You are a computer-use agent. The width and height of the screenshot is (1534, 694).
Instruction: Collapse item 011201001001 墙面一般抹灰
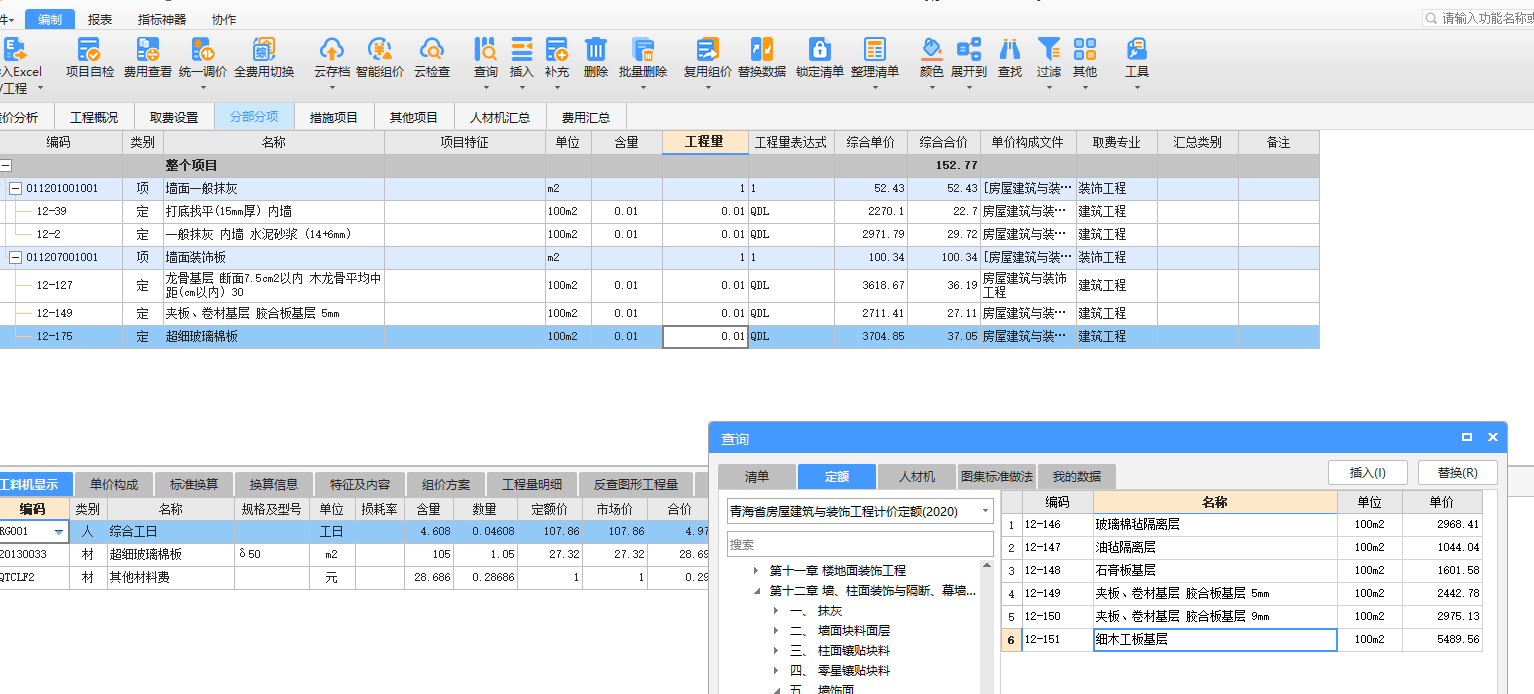coord(16,188)
